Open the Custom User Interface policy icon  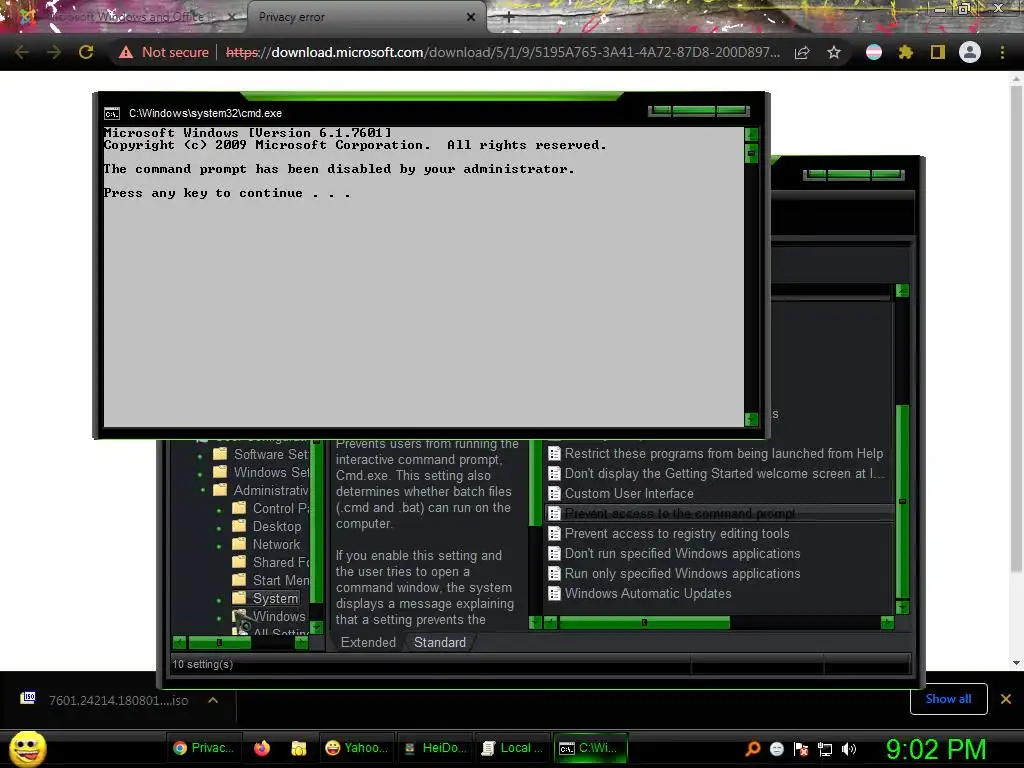coord(554,494)
